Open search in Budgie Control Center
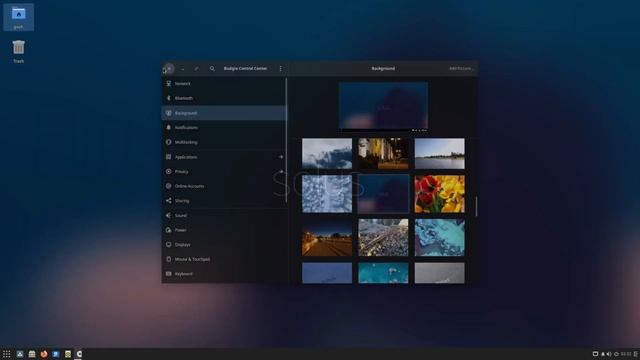Screen dimensions: 640x360 pos(212,69)
